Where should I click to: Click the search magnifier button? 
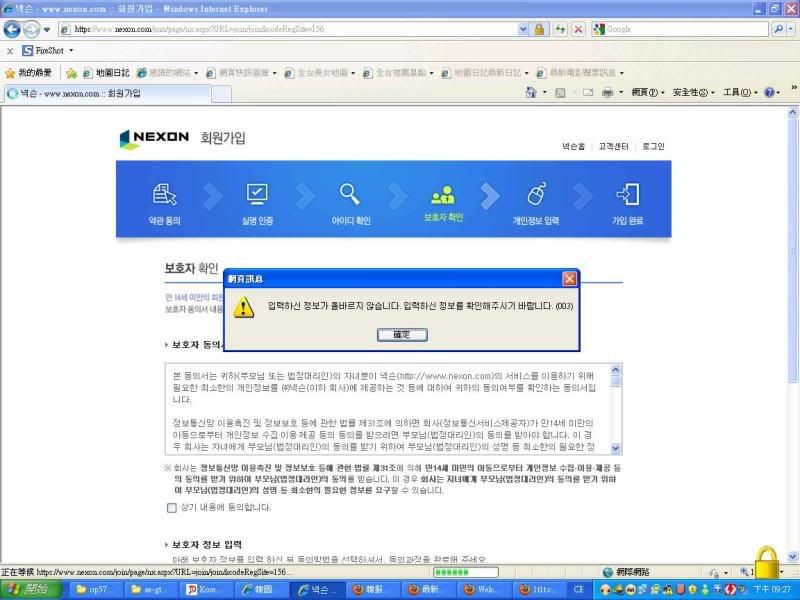(778, 29)
